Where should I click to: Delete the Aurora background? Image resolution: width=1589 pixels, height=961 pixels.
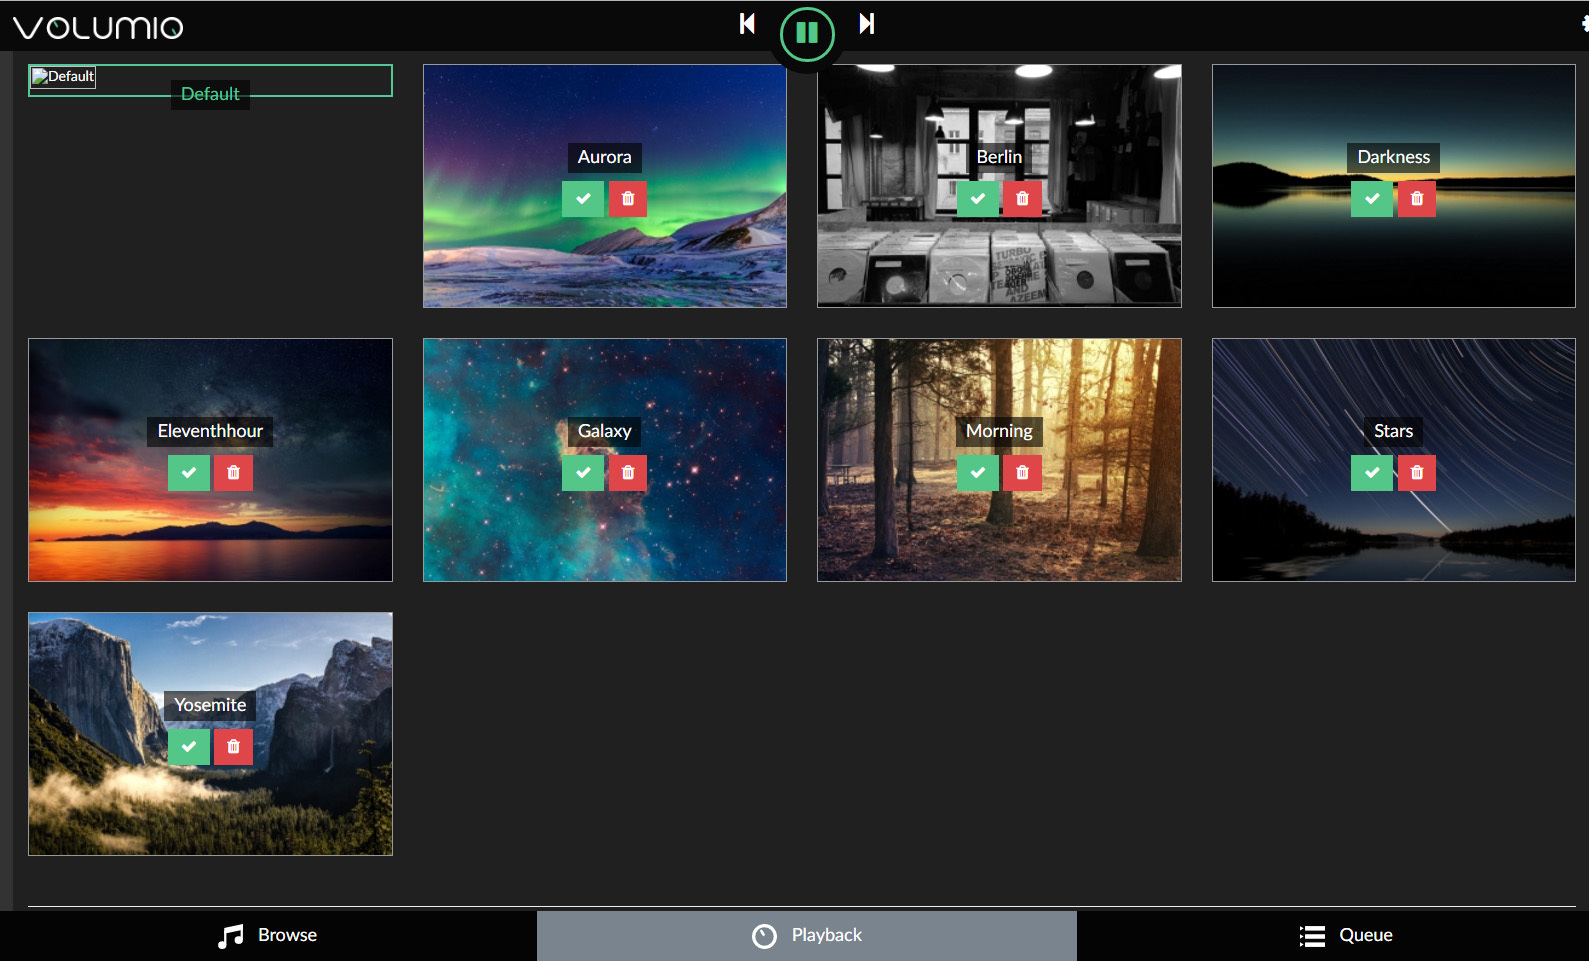pos(628,199)
